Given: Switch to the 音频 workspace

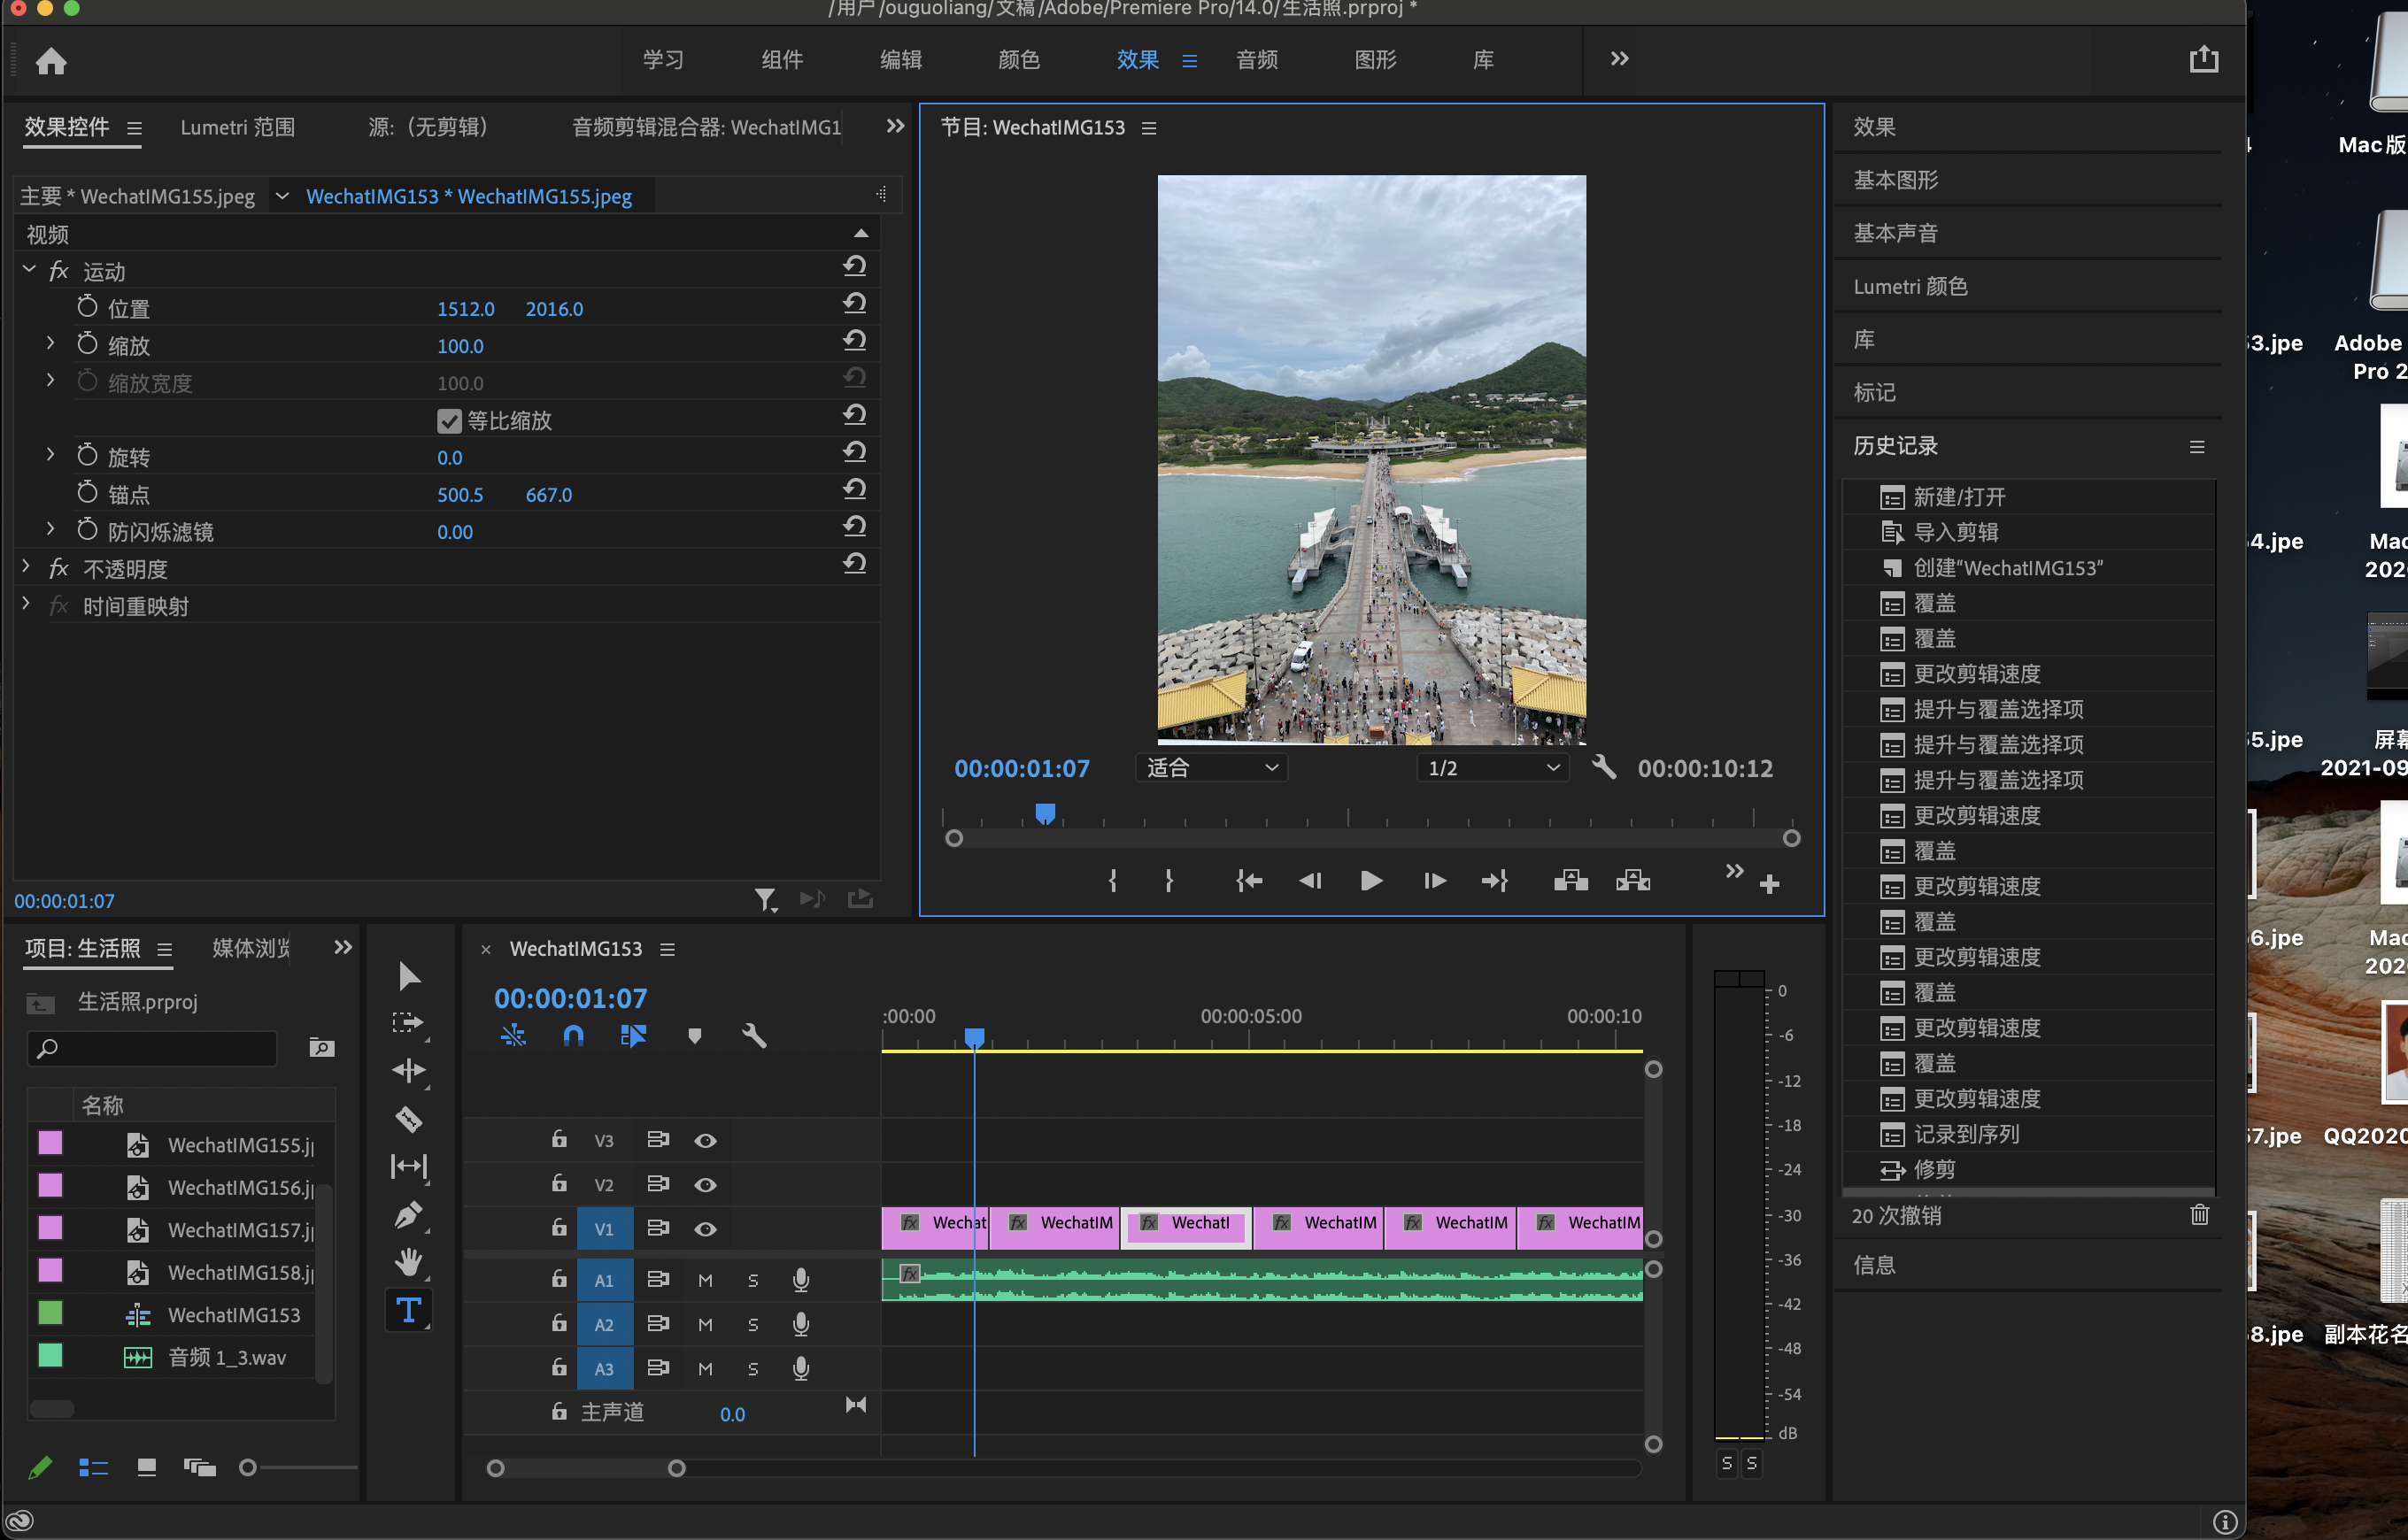Looking at the screenshot, I should pos(1256,60).
